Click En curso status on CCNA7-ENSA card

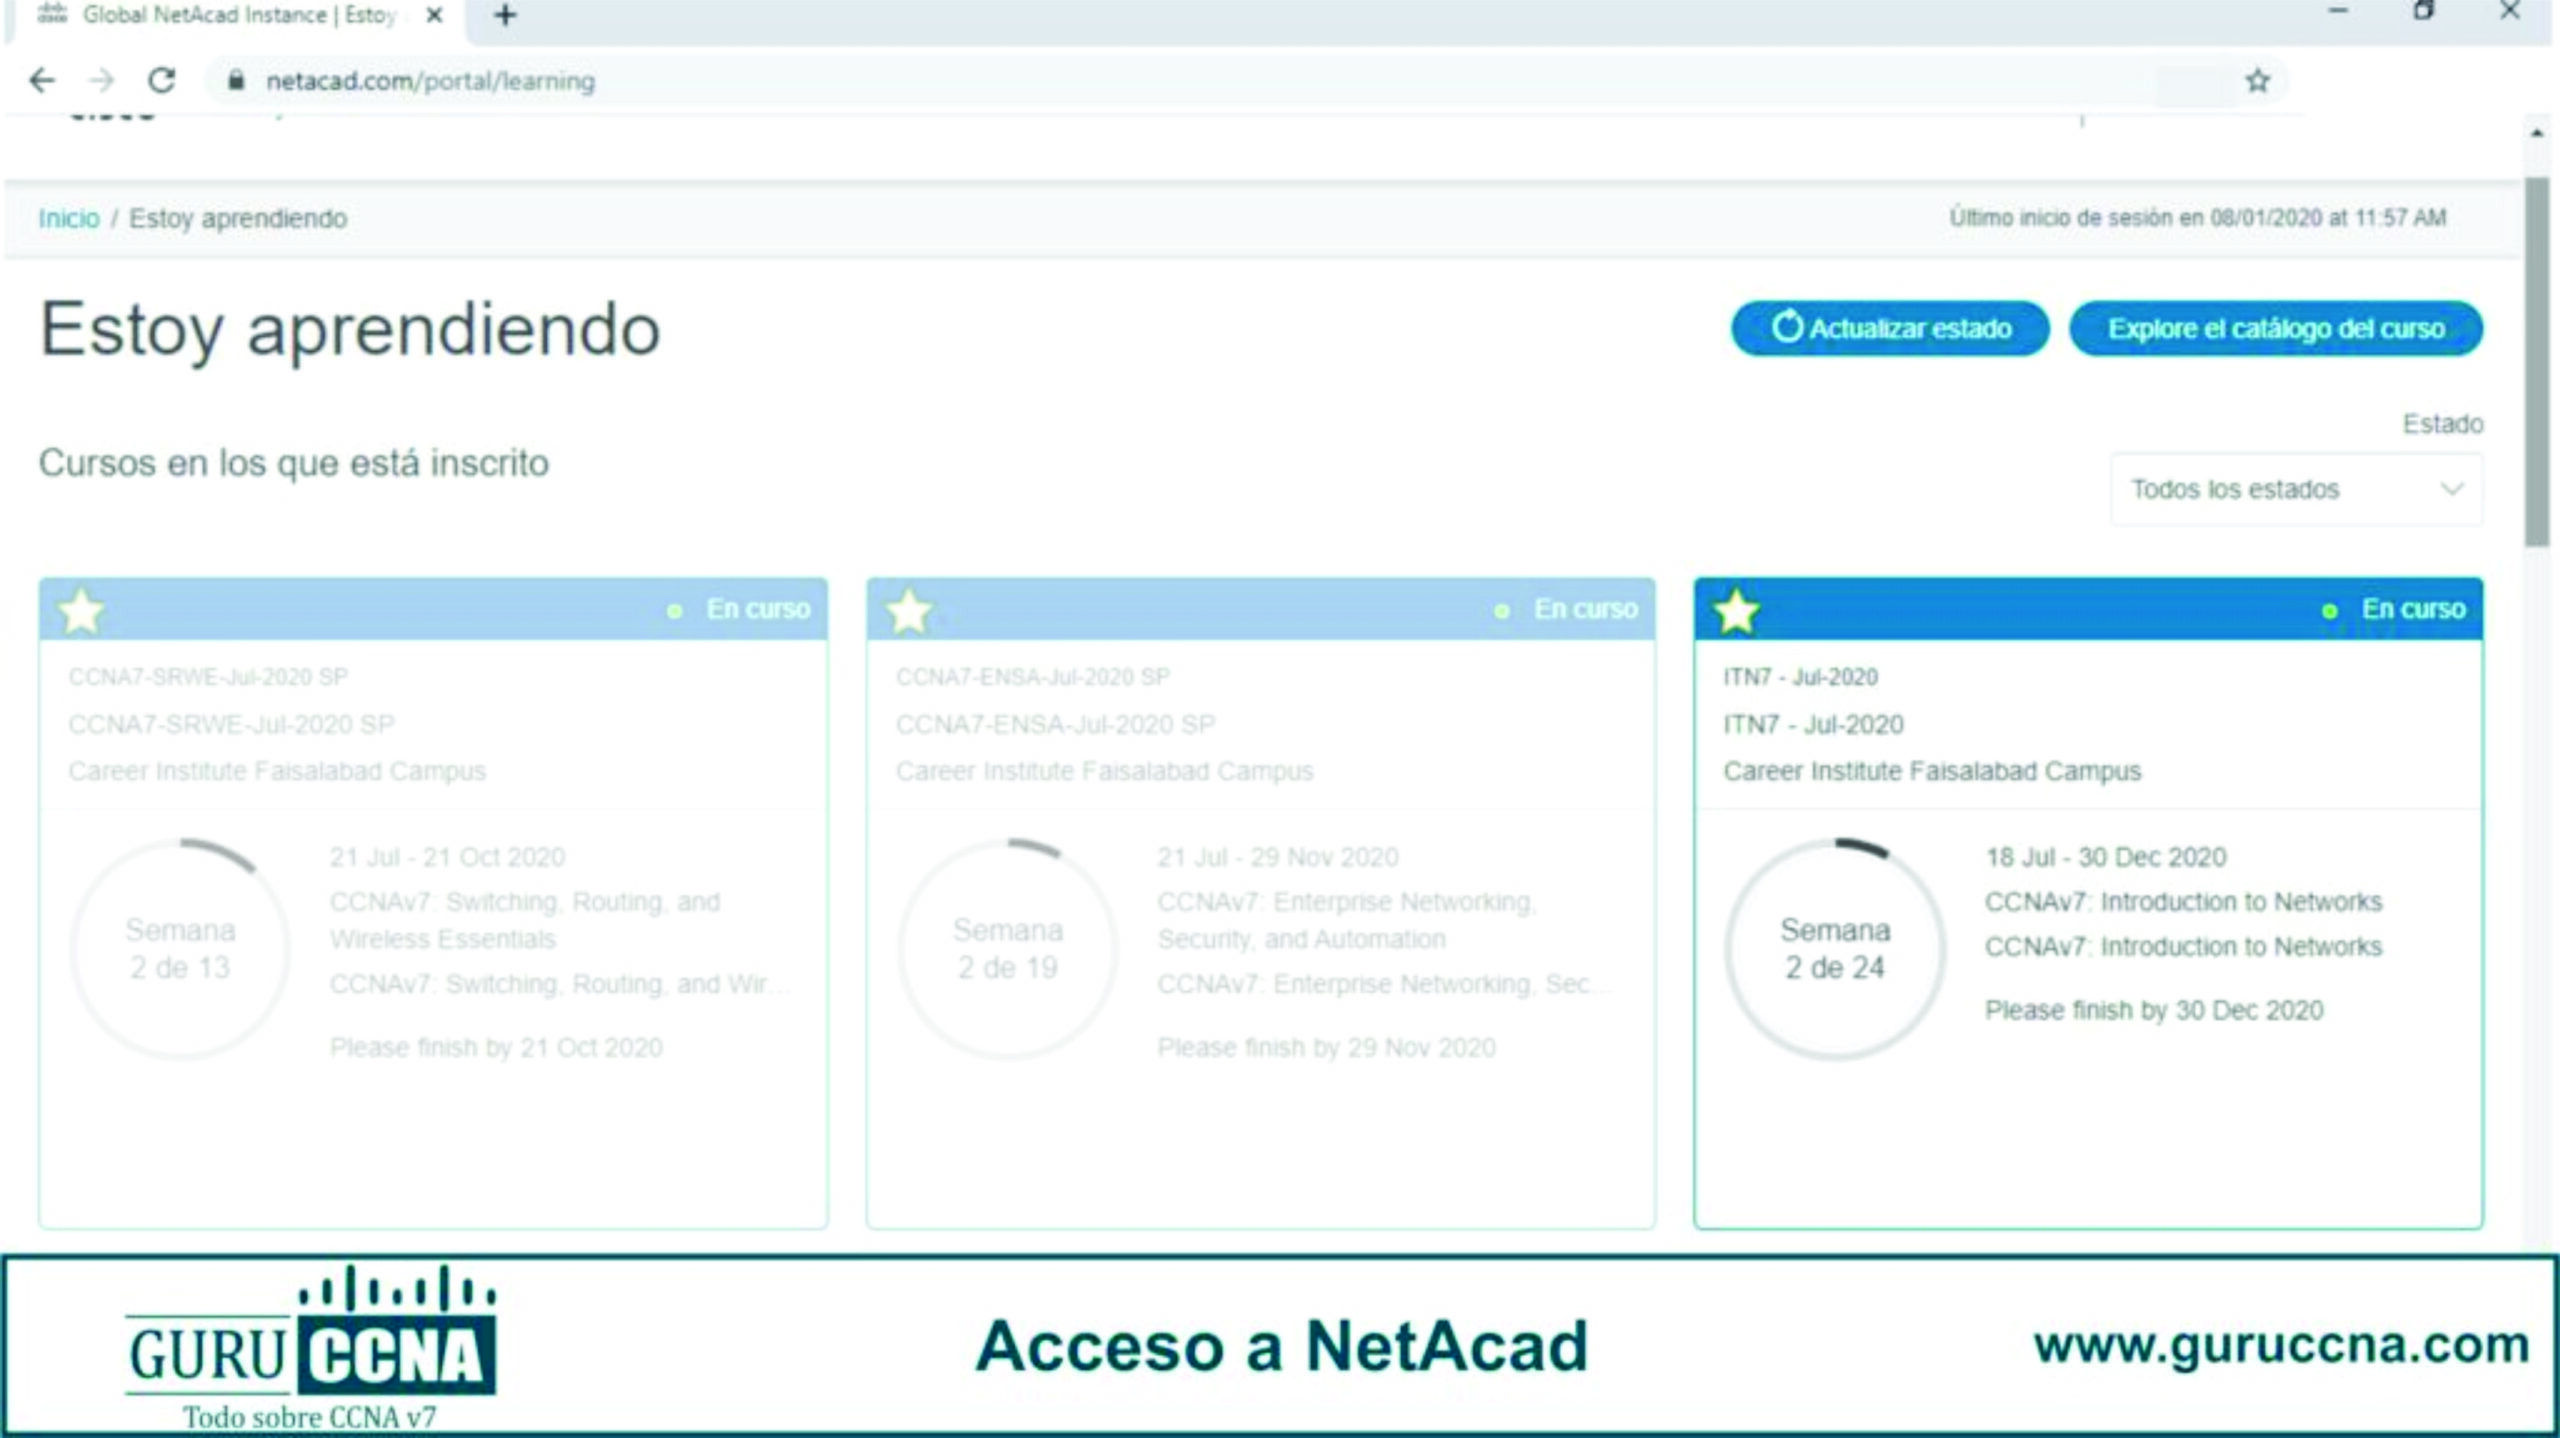click(1585, 609)
